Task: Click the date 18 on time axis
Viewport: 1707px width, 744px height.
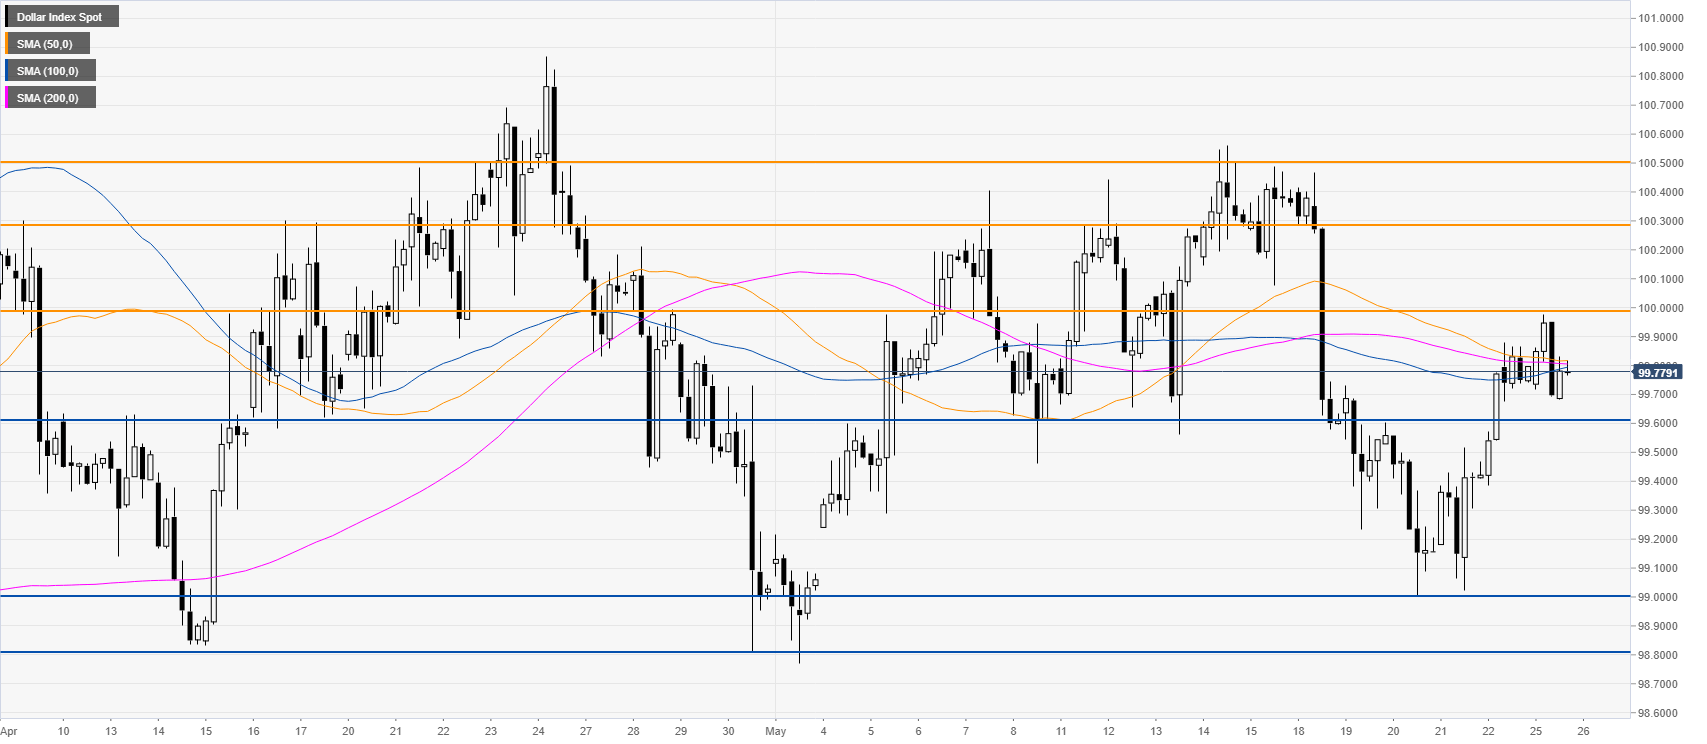Action: pos(1298,731)
